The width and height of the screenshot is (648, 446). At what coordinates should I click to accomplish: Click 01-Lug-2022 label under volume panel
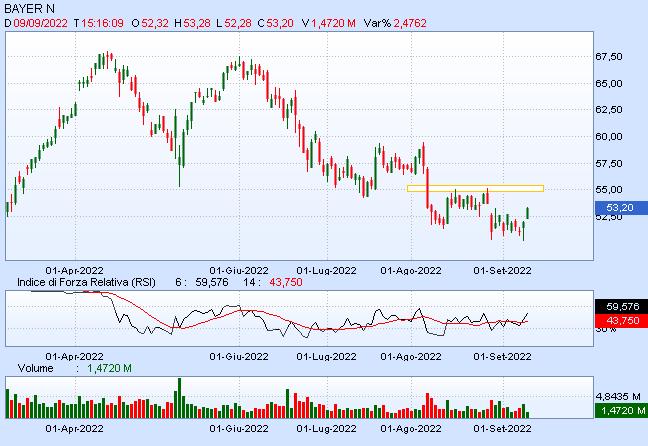[326, 428]
